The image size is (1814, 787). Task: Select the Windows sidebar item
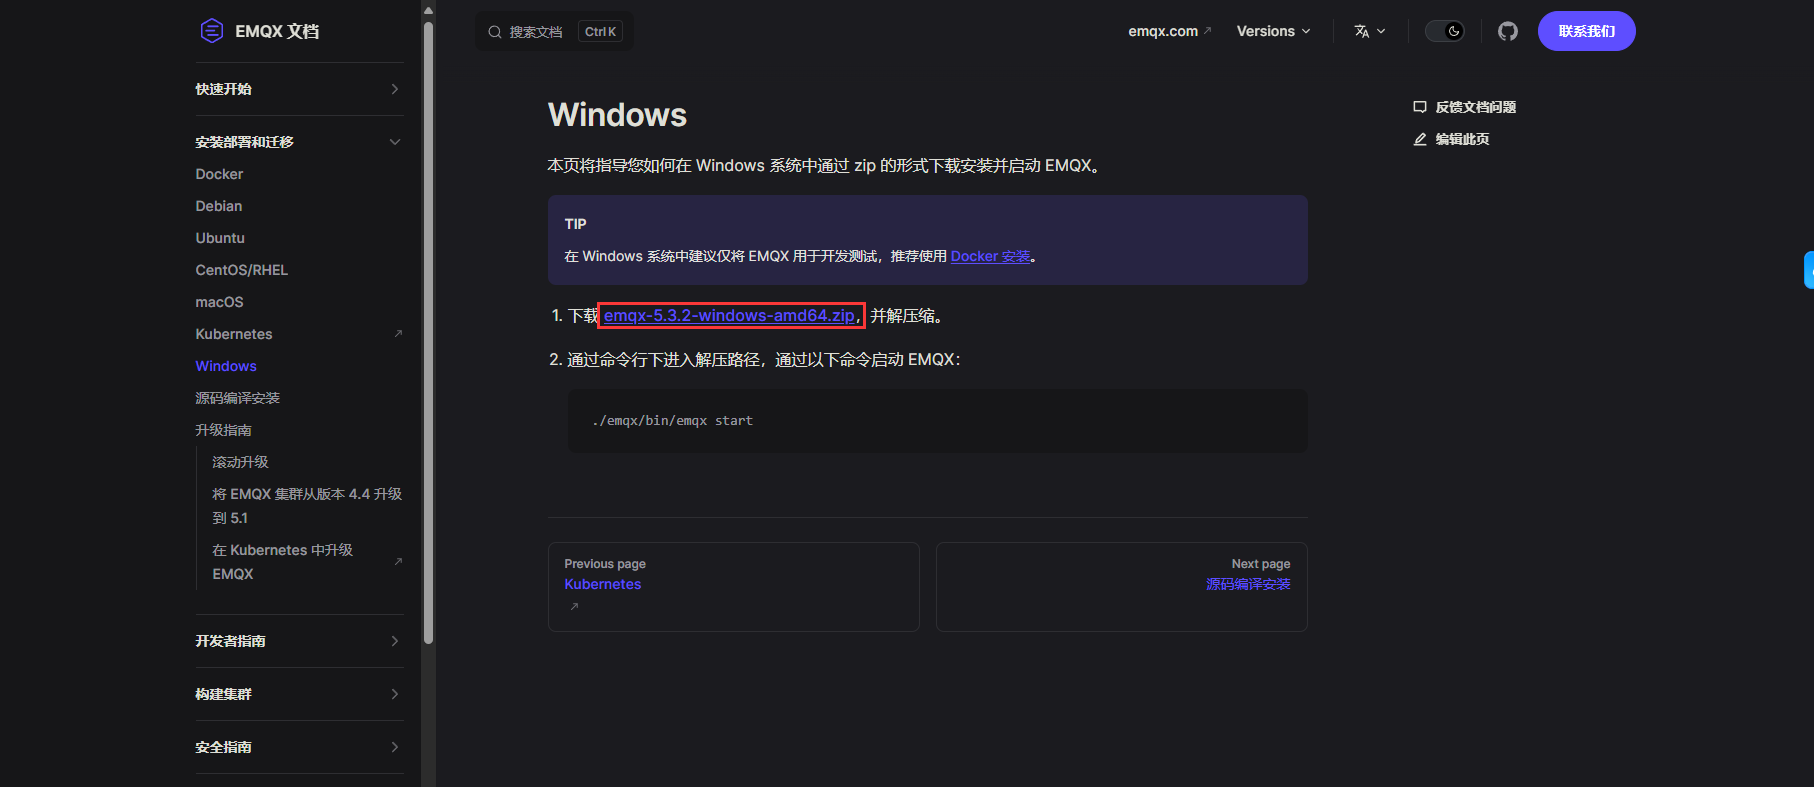coord(226,366)
